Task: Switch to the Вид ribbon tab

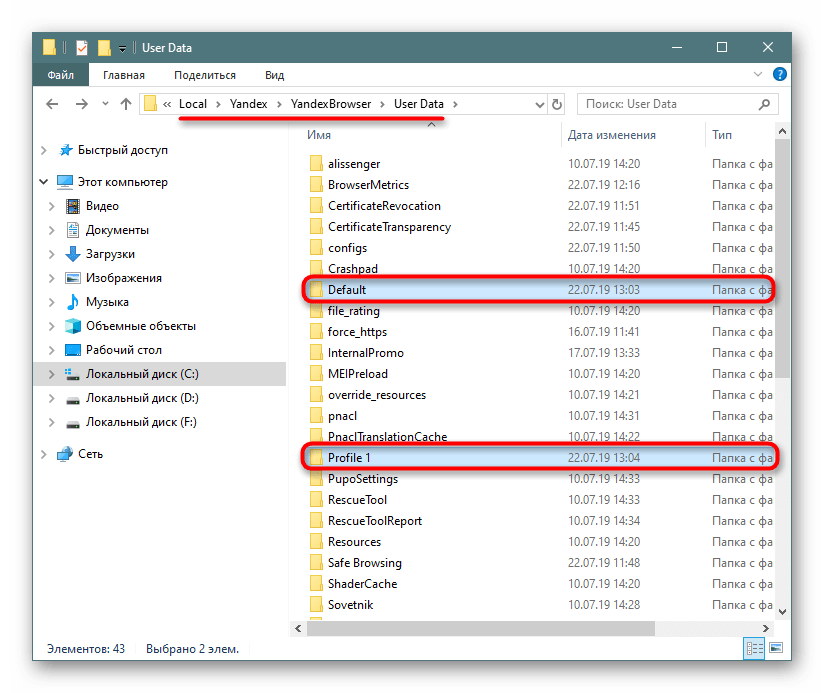Action: [274, 75]
